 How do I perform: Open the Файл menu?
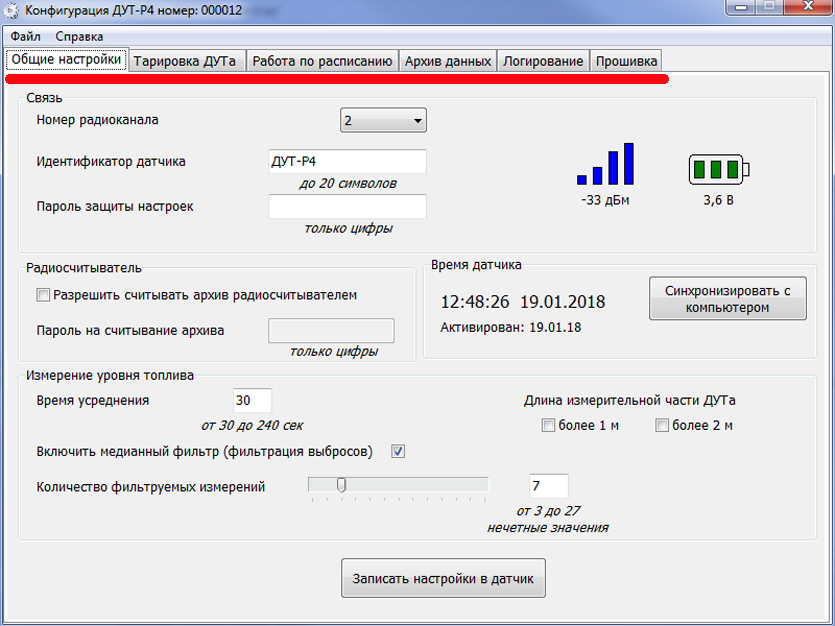[26, 37]
